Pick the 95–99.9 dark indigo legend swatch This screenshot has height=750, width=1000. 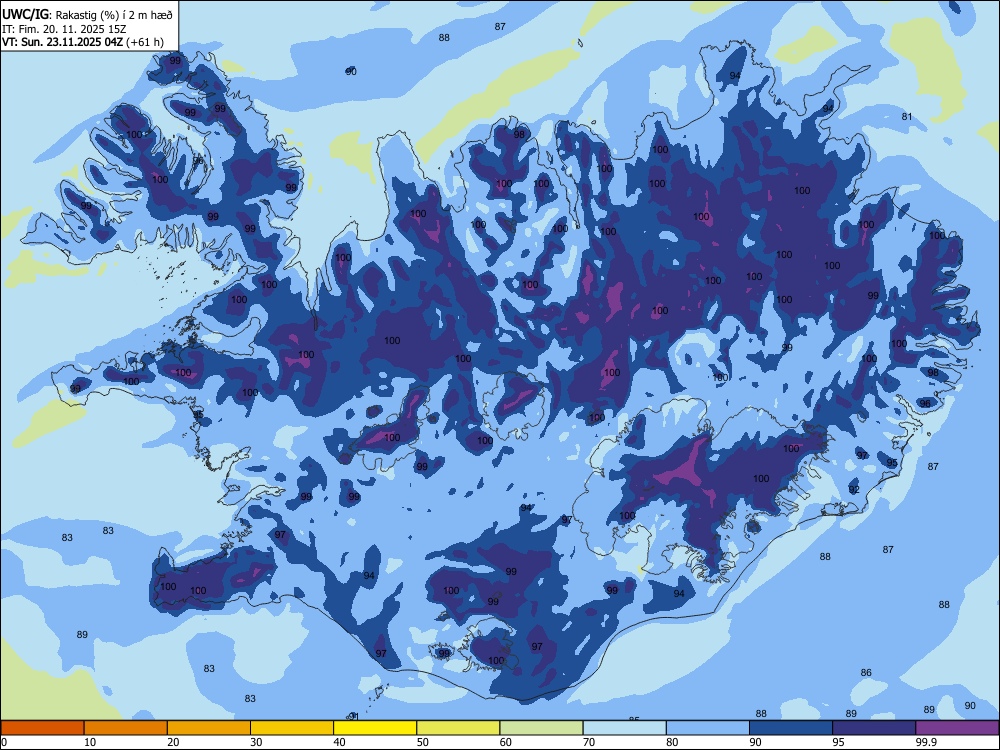[874, 728]
